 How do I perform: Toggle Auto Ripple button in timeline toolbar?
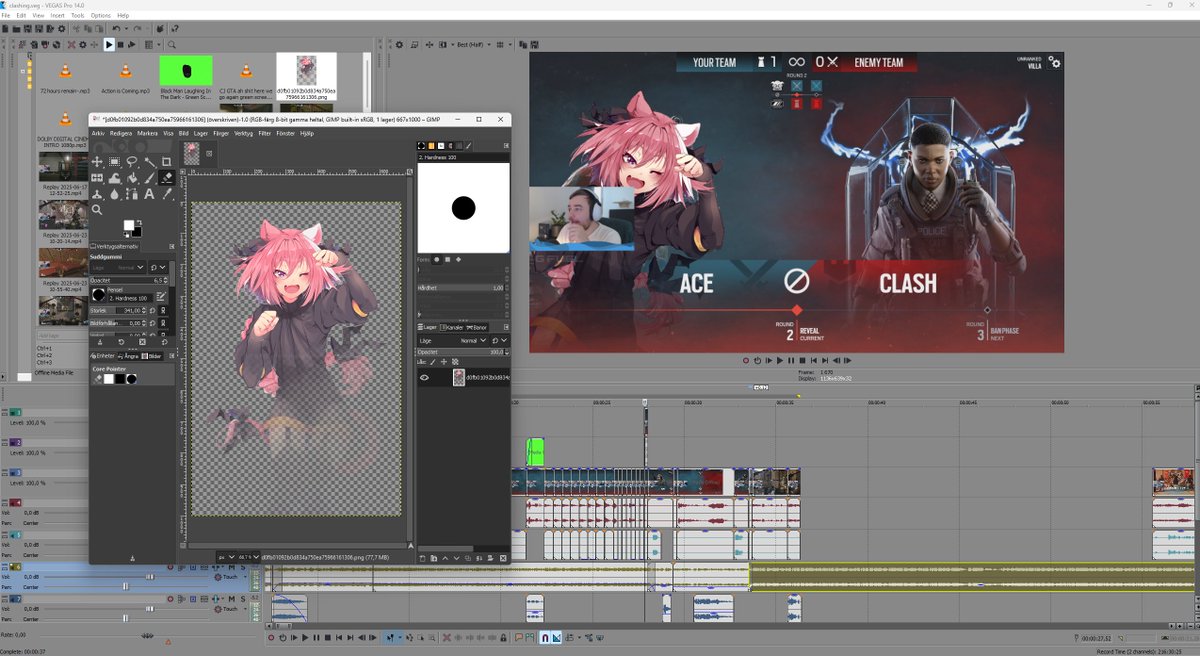pos(569,637)
